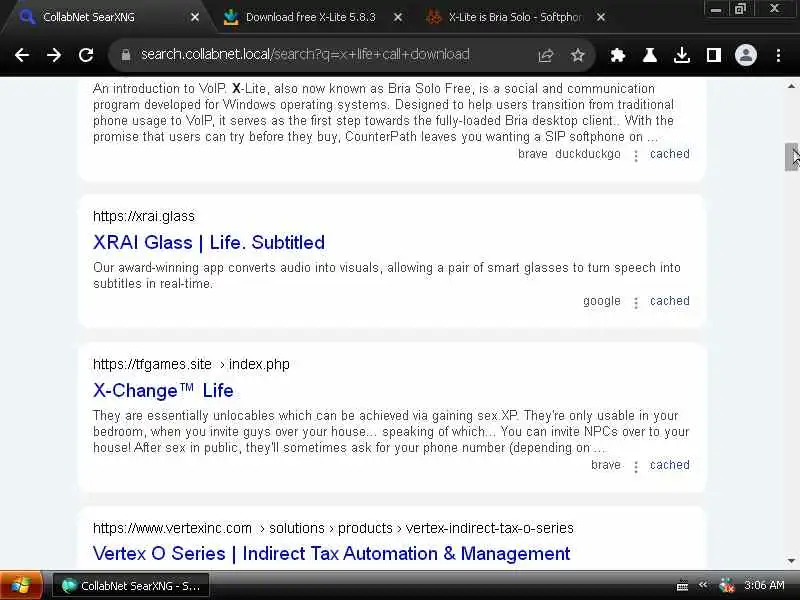Open cached link for XRAI Glass result
800x600 pixels.
point(669,301)
